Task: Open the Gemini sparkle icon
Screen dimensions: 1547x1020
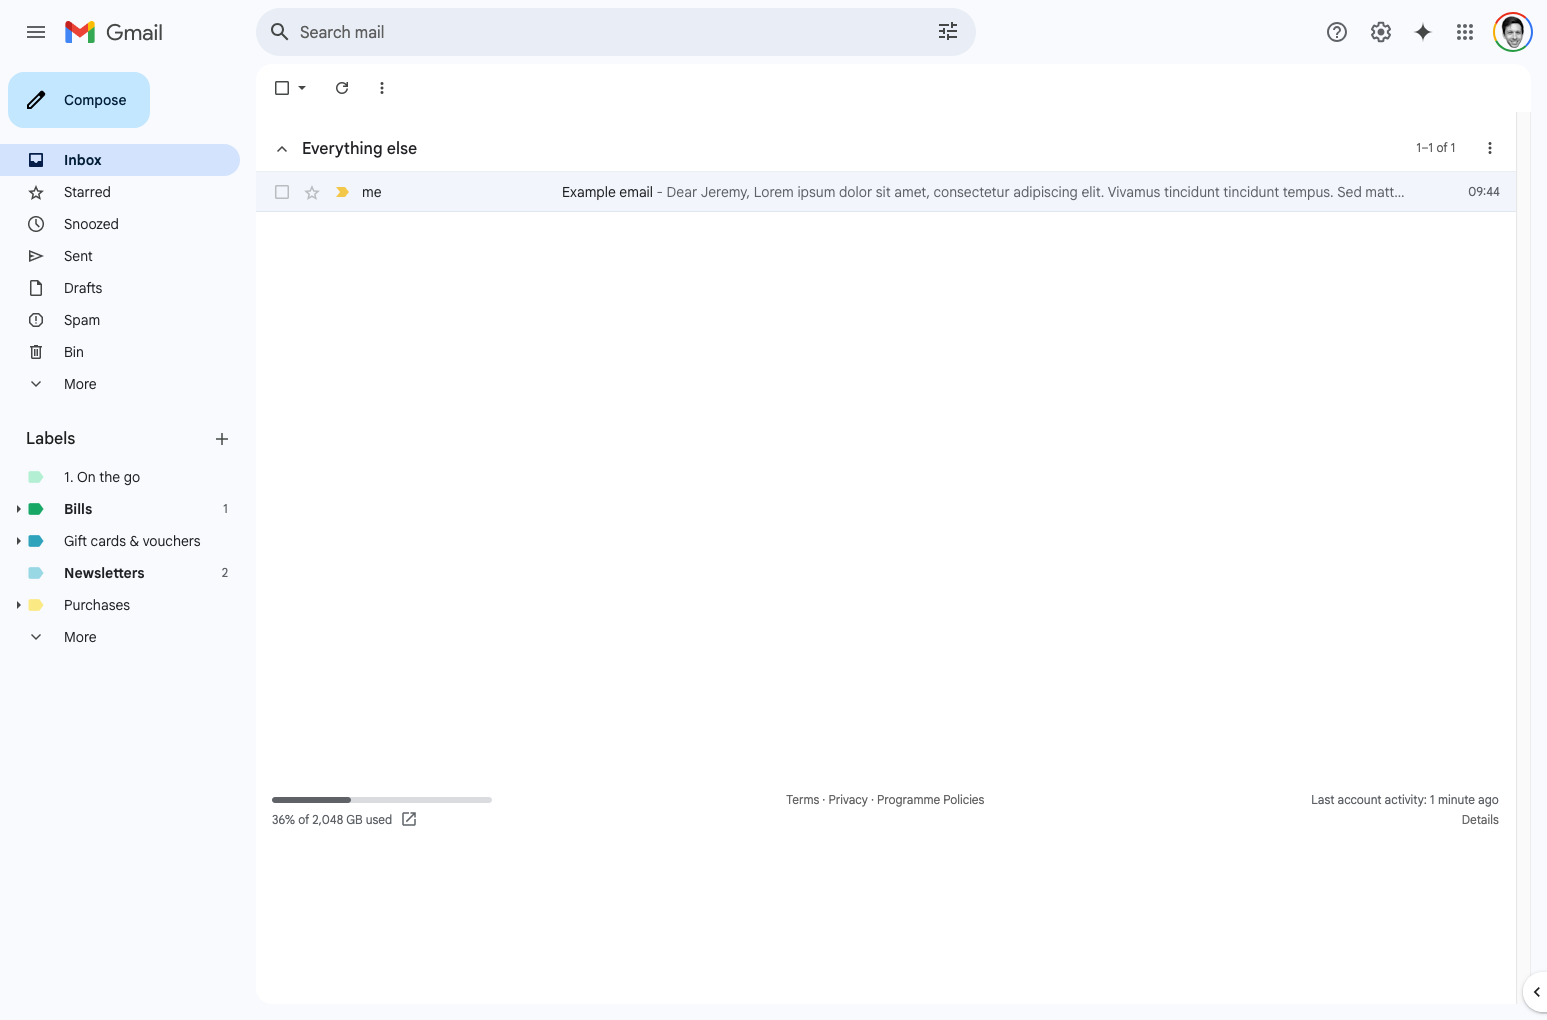Action: coord(1423,32)
